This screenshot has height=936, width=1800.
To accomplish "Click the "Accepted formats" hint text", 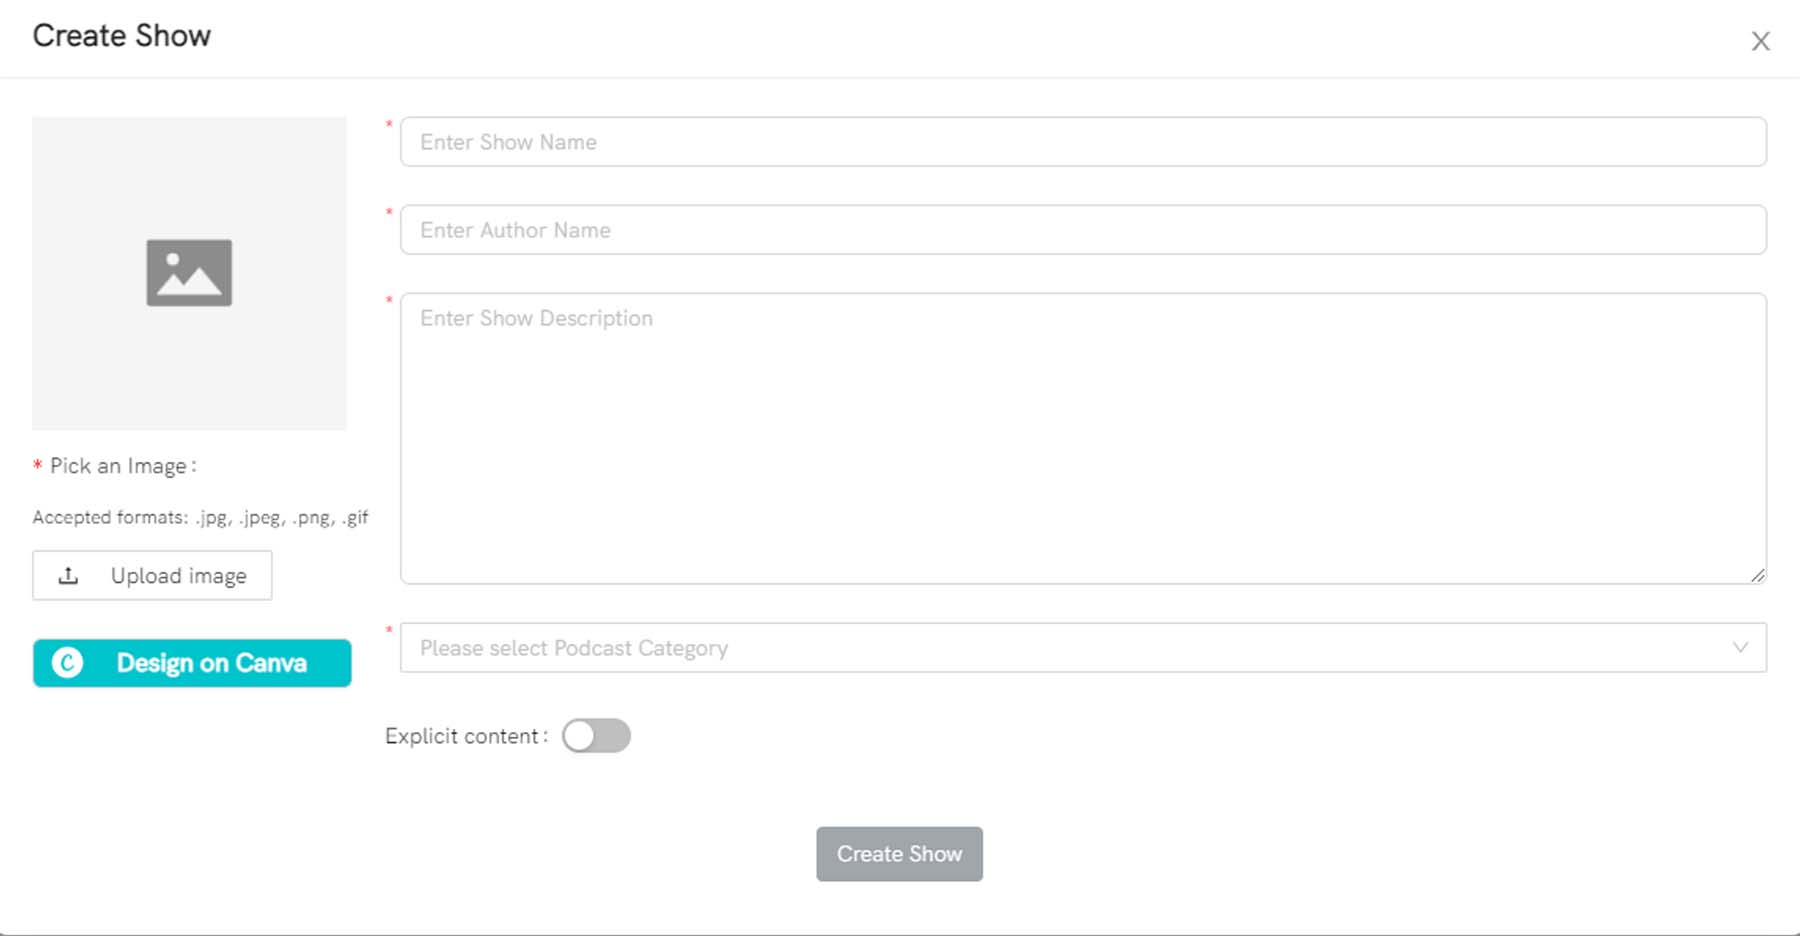I will pos(200,517).
